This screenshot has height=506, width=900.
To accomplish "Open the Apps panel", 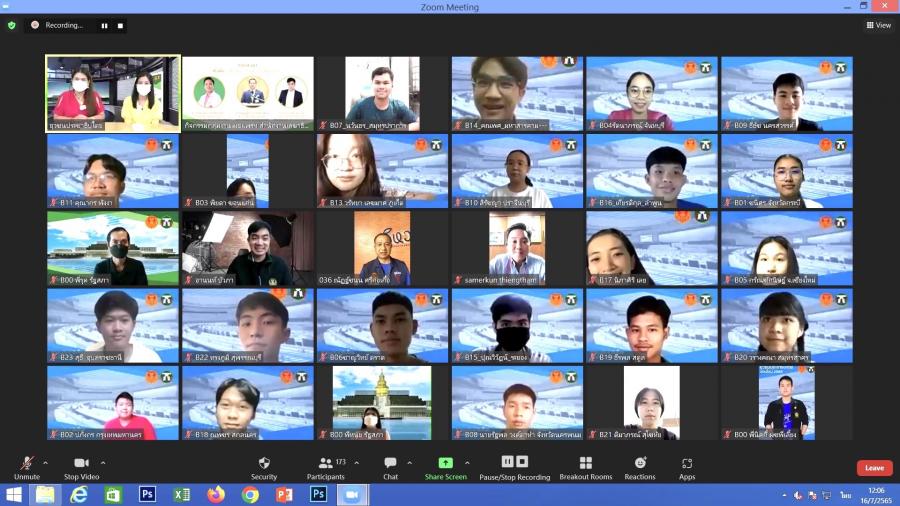I will pyautogui.click(x=687, y=463).
